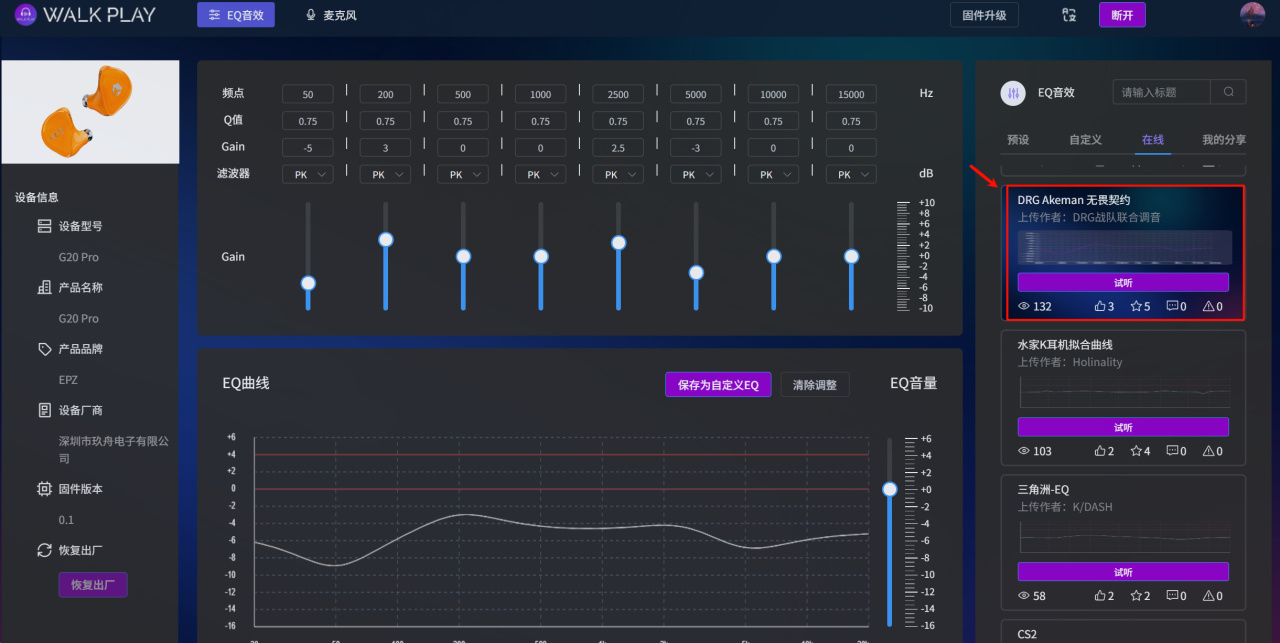Click the EQ音量 volume slider handle

tap(890, 489)
